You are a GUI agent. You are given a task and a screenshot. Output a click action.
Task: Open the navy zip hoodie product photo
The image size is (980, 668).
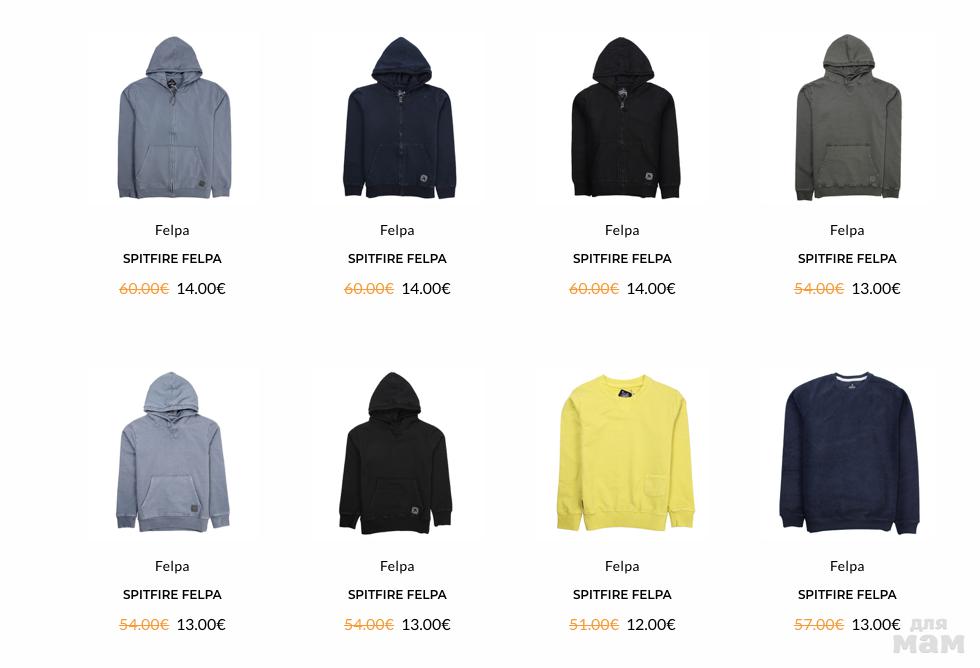click(399, 118)
